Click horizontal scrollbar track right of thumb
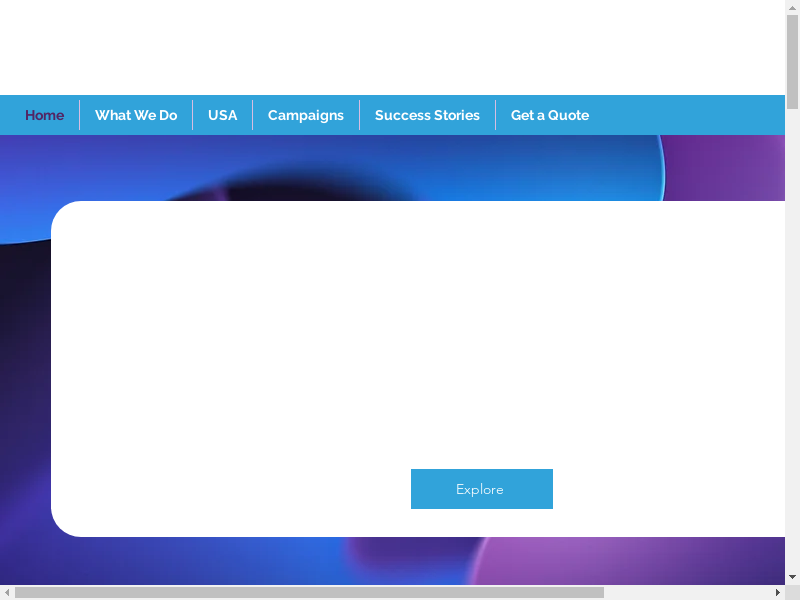Image resolution: width=800 pixels, height=600 pixels. [x=688, y=592]
